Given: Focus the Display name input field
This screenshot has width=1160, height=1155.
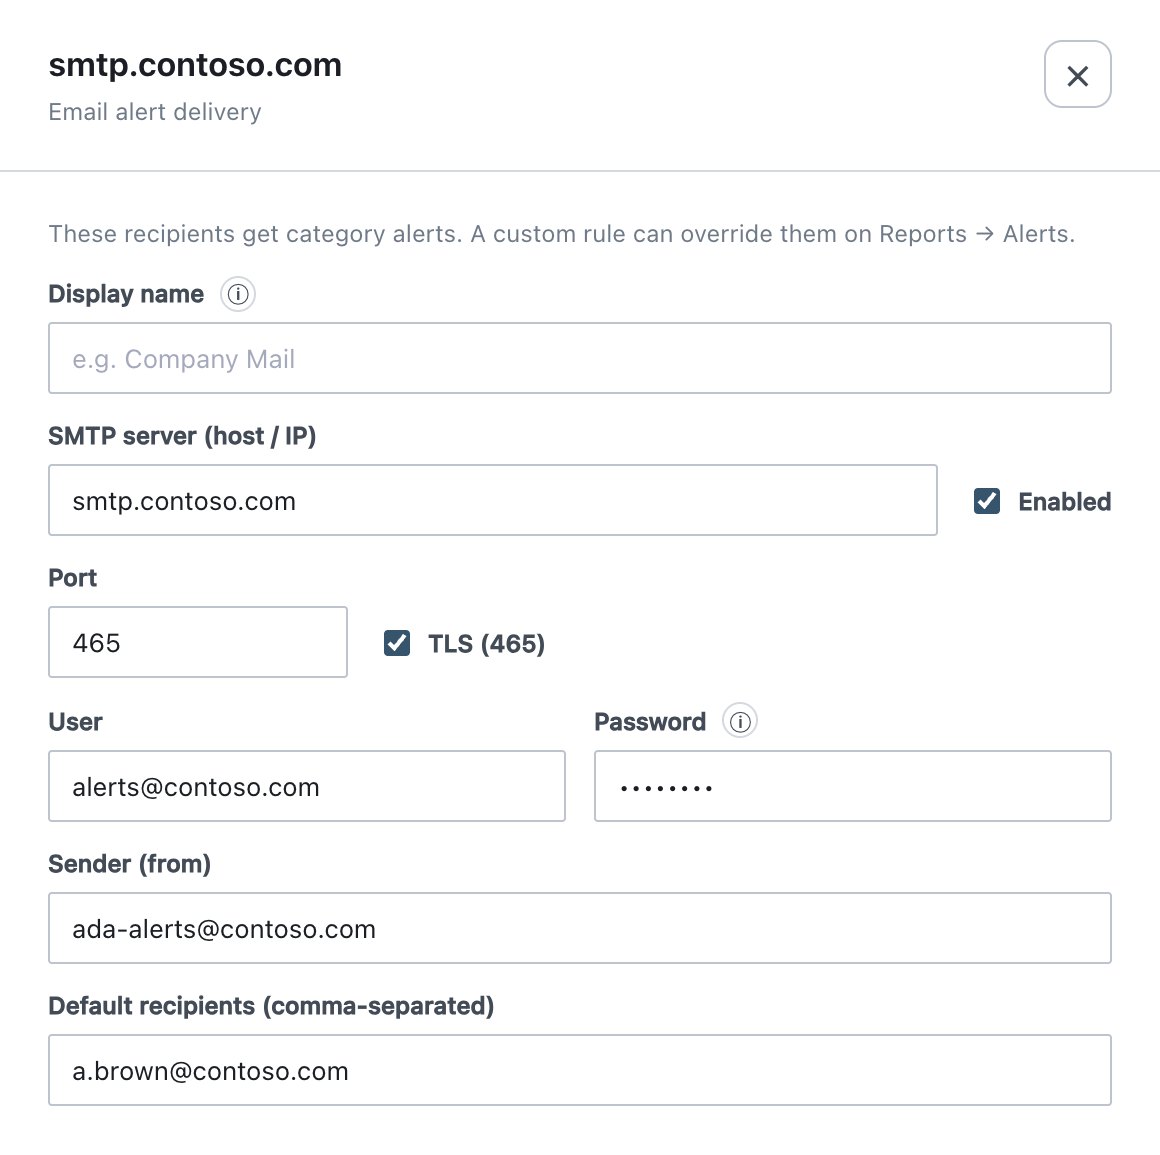Looking at the screenshot, I should (x=580, y=359).
